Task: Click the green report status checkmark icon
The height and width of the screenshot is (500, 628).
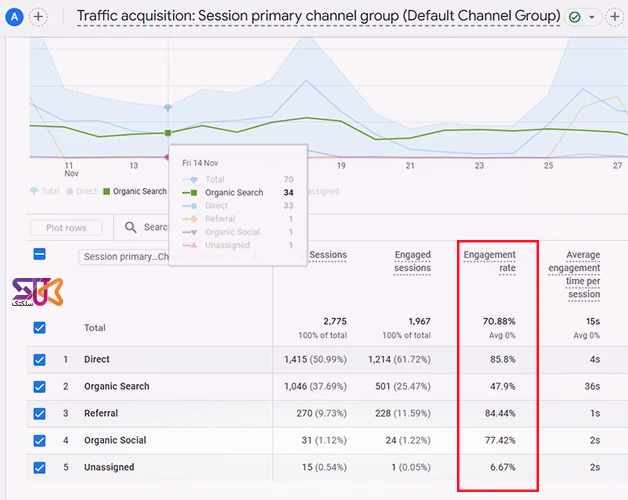Action: 574,17
